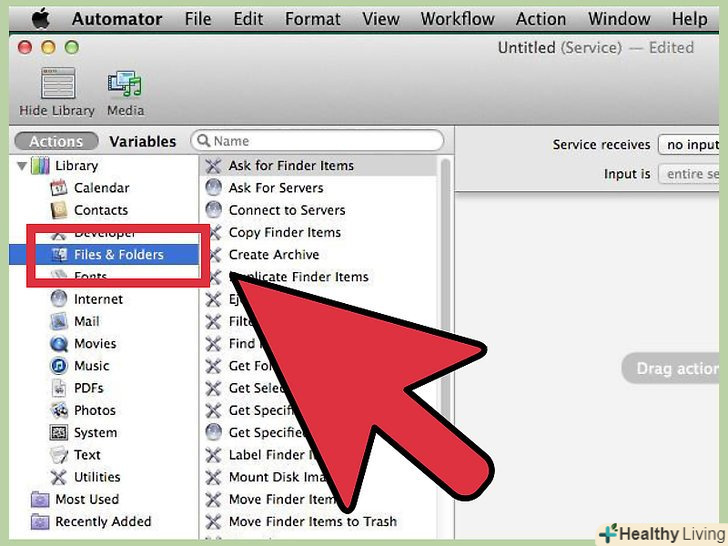
Task: Click the Ask for Finder Items icon
Action: [213, 166]
